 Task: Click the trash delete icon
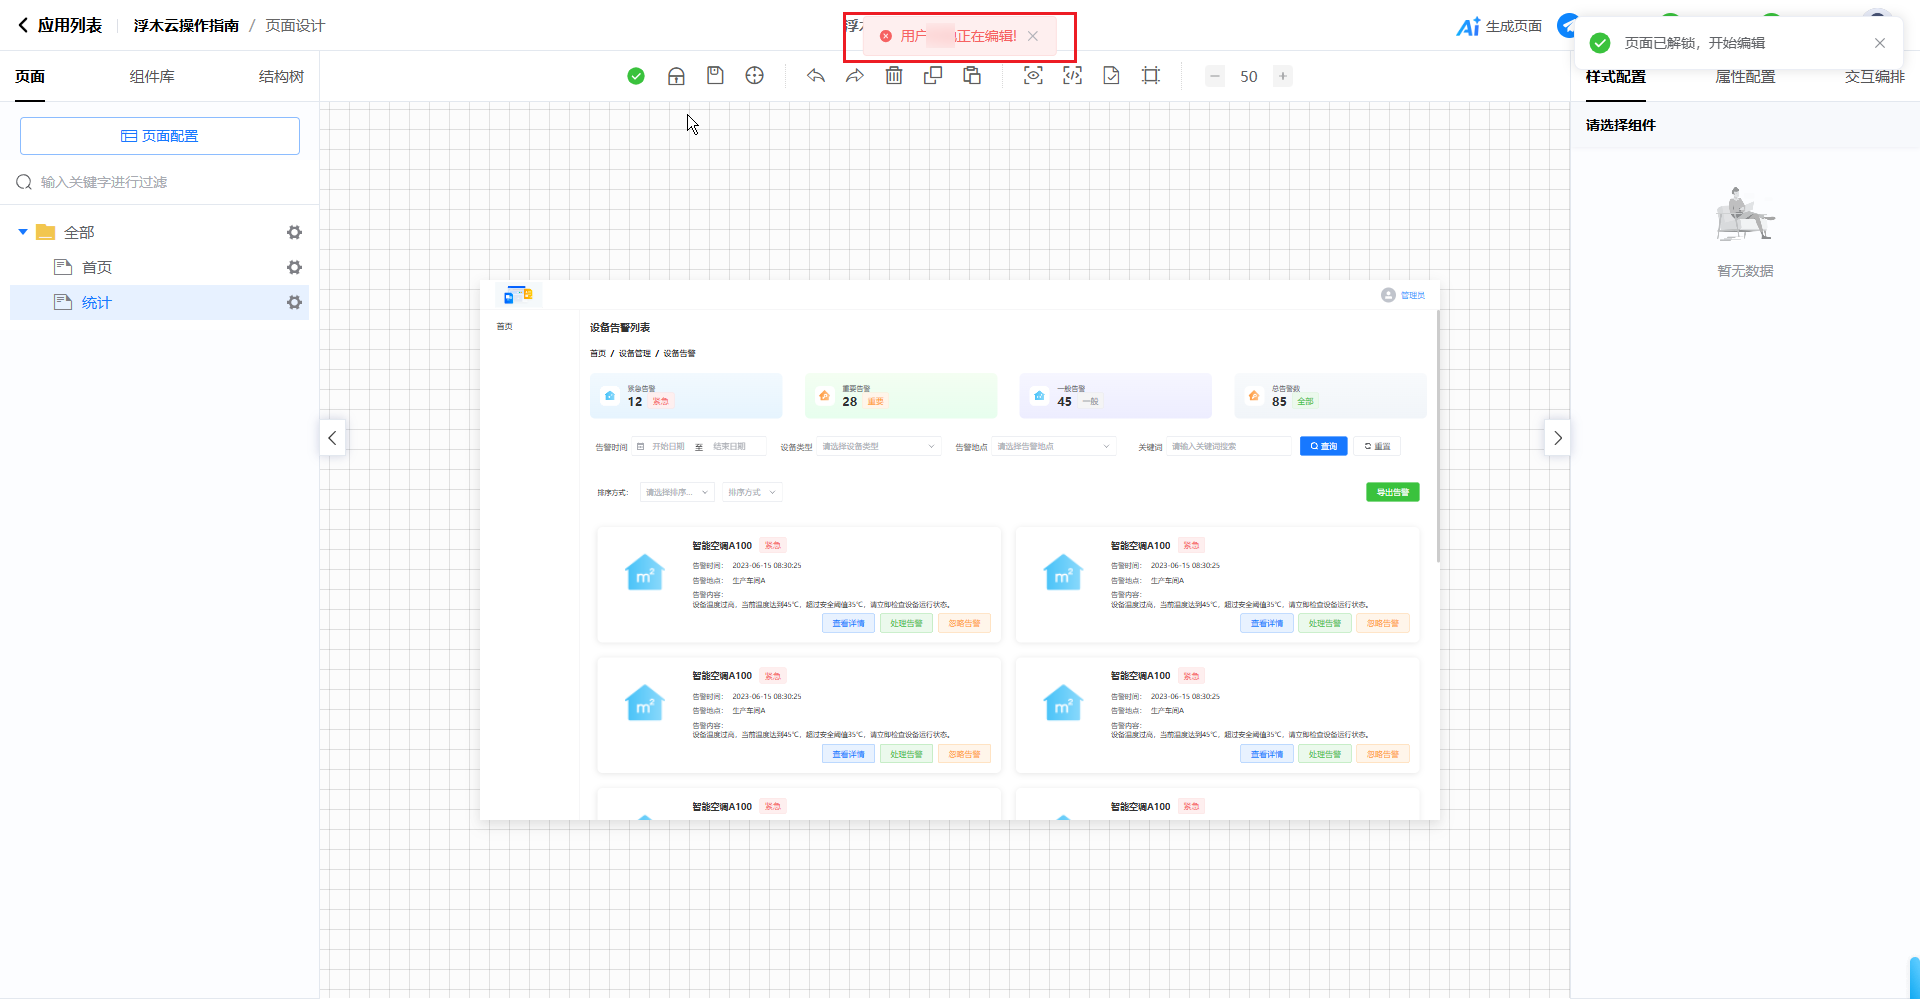[894, 76]
